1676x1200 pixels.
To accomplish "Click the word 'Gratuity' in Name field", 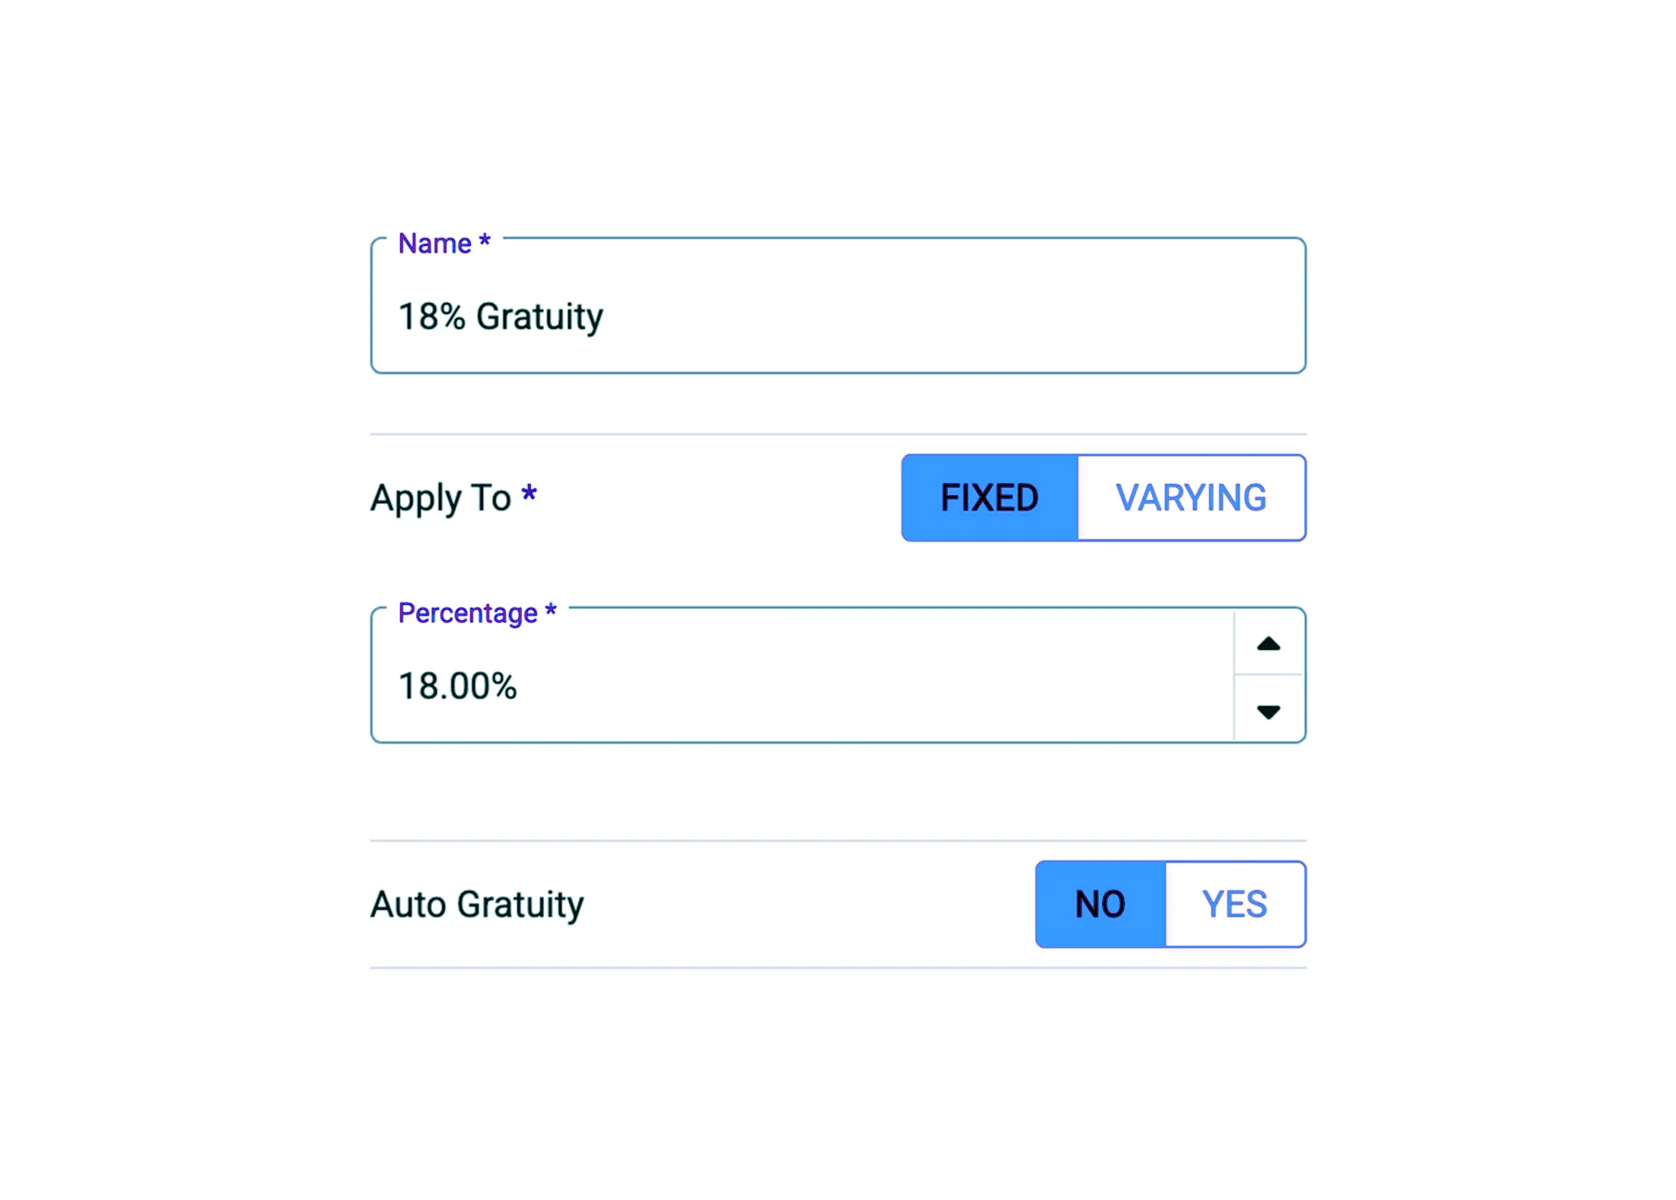I will tap(539, 317).
